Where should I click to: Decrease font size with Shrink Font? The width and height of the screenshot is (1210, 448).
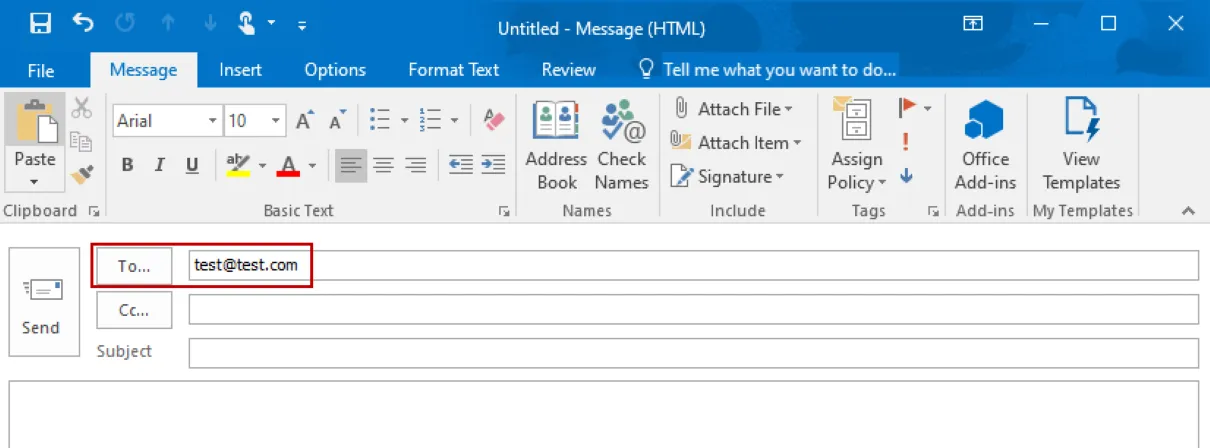pos(337,121)
